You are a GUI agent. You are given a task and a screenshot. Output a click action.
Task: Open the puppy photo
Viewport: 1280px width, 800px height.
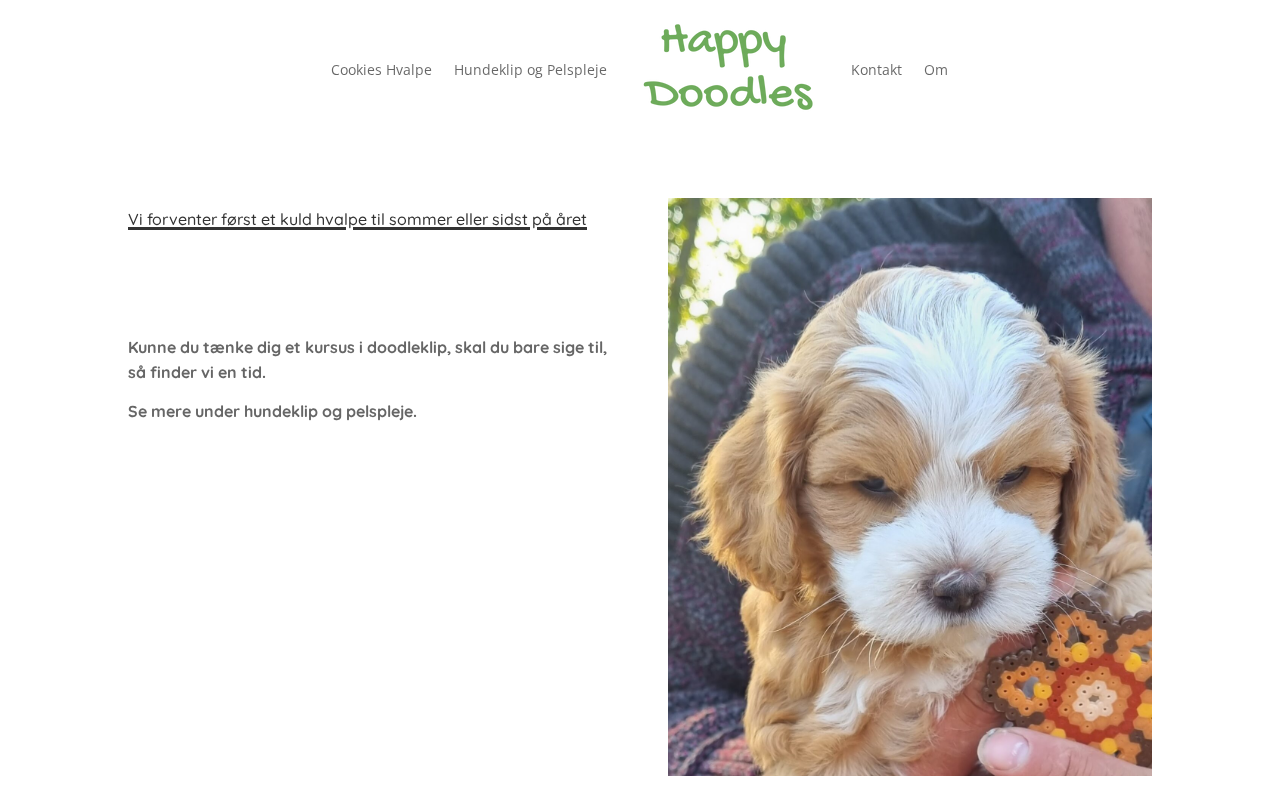pos(910,487)
